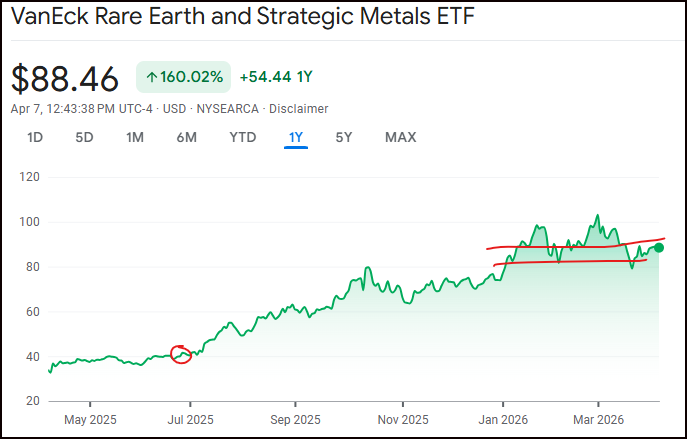Click the red circle annotation near Jul 2025
The height and width of the screenshot is (439, 687).
pos(181,354)
